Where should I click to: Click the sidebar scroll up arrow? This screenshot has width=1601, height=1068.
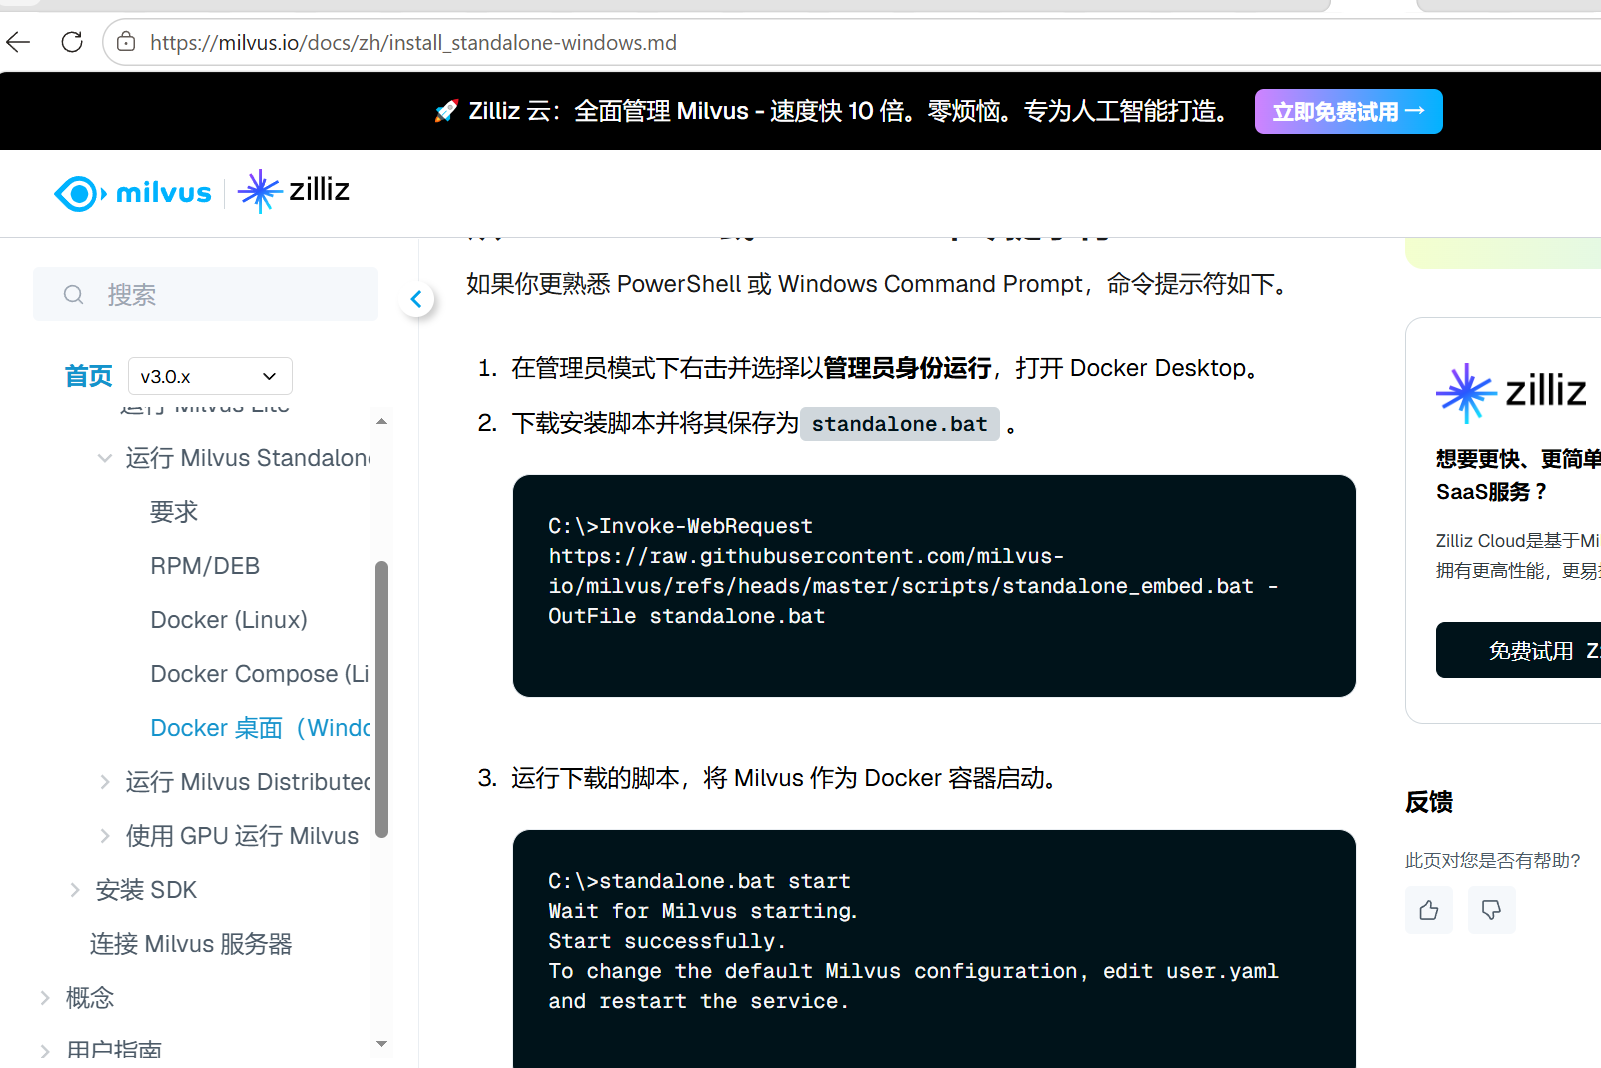(x=381, y=421)
